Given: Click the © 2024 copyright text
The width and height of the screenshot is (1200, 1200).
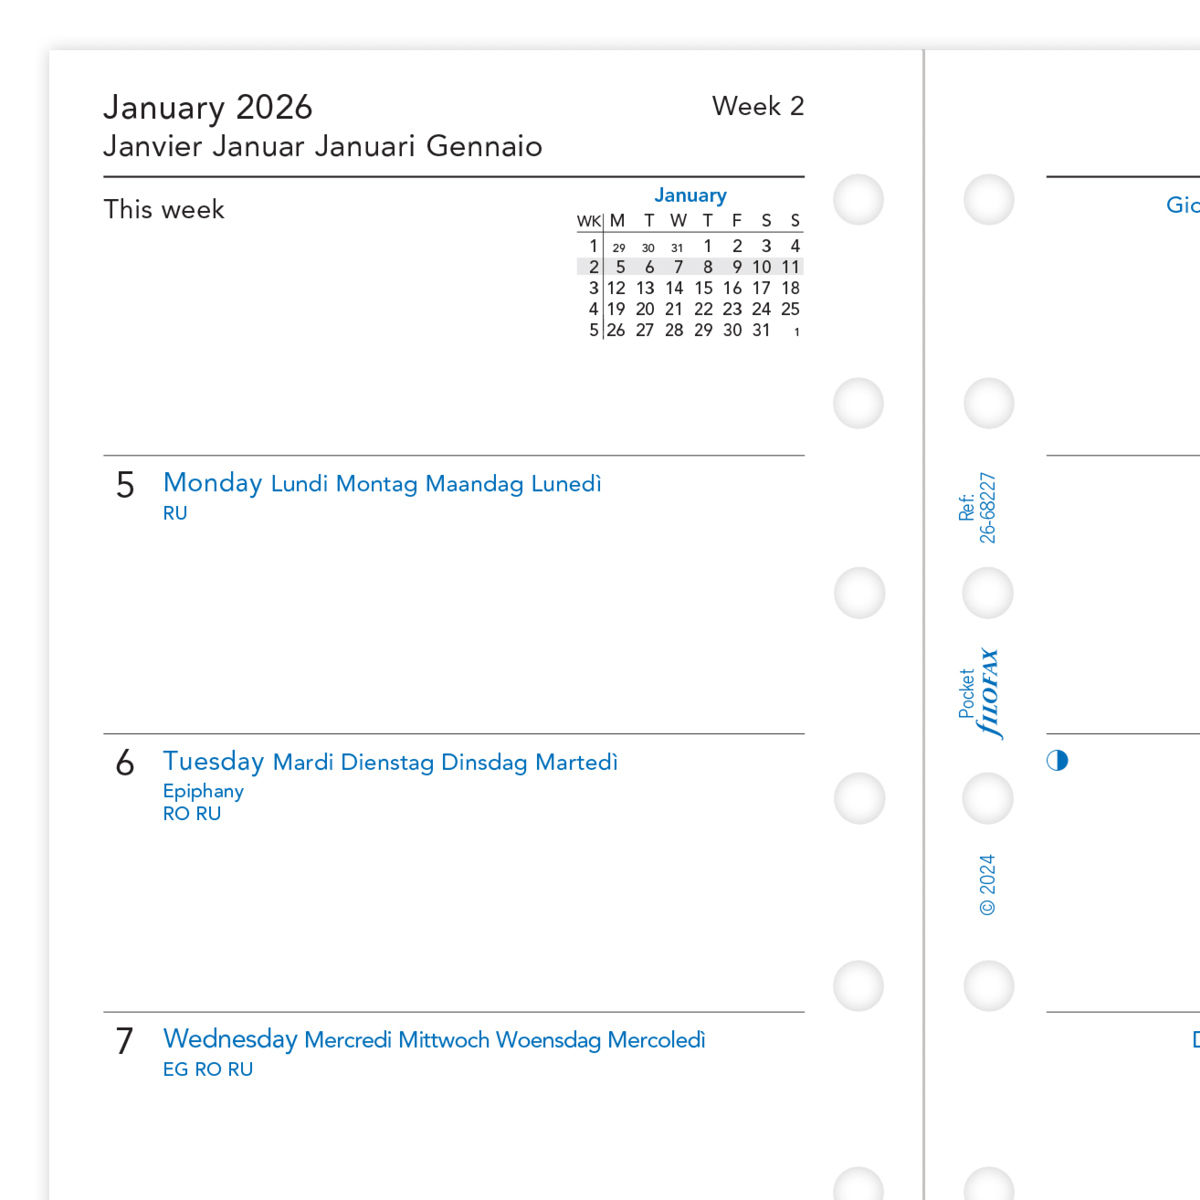Looking at the screenshot, I should click(x=987, y=885).
